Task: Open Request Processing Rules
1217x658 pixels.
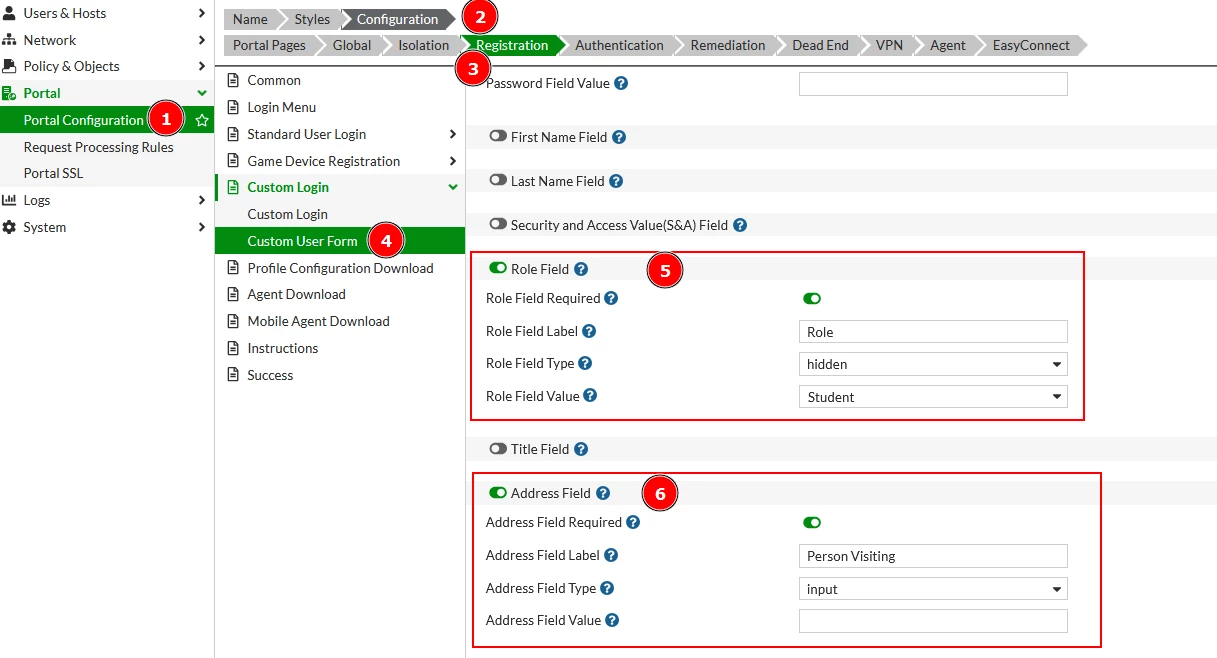Action: click(x=98, y=147)
